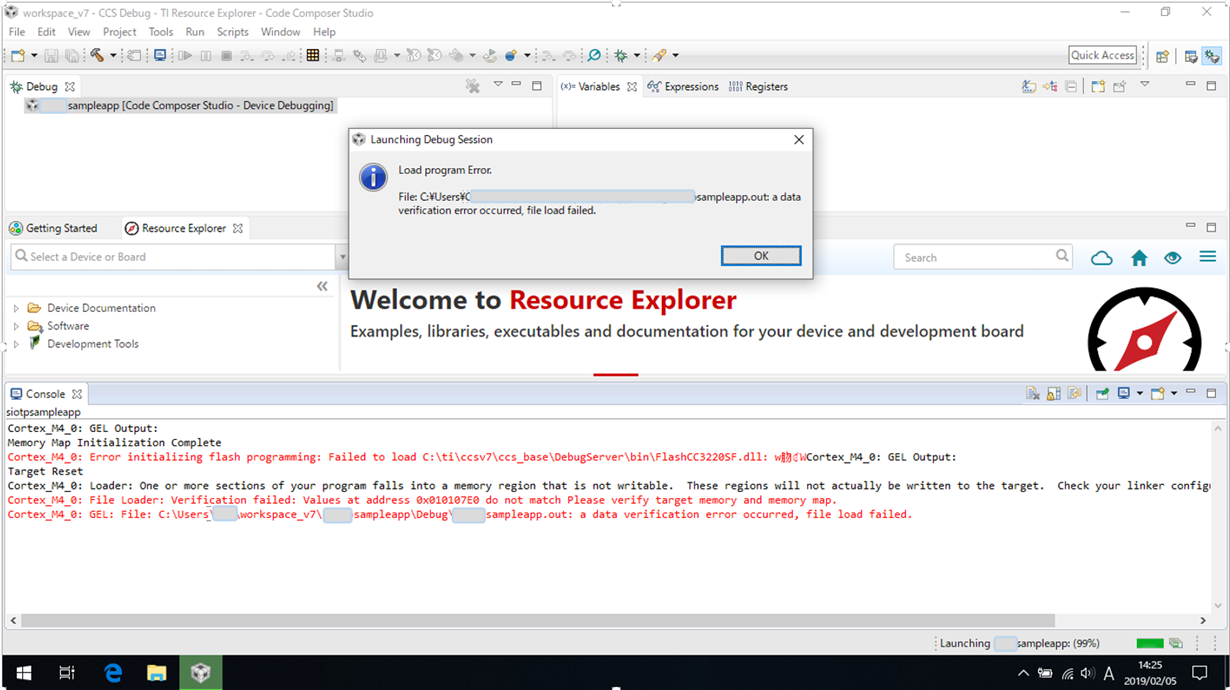1230x690 pixels.
Task: Open the File menu
Action: (x=17, y=32)
